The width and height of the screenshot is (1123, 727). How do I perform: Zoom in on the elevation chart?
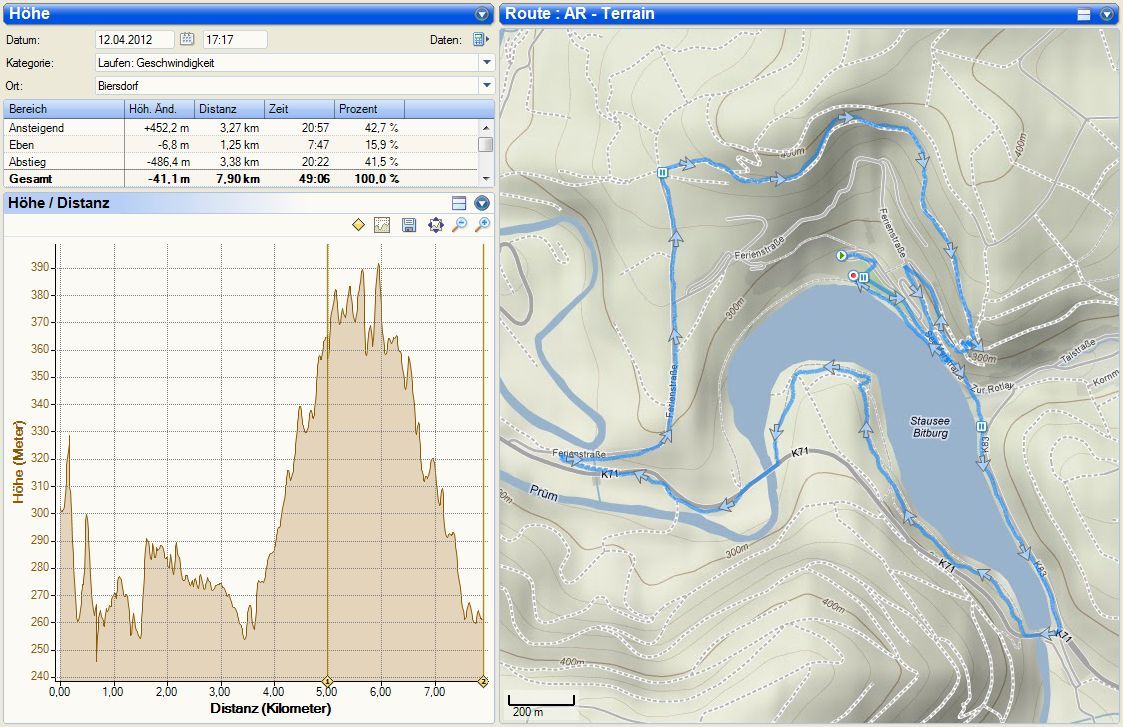(x=483, y=226)
